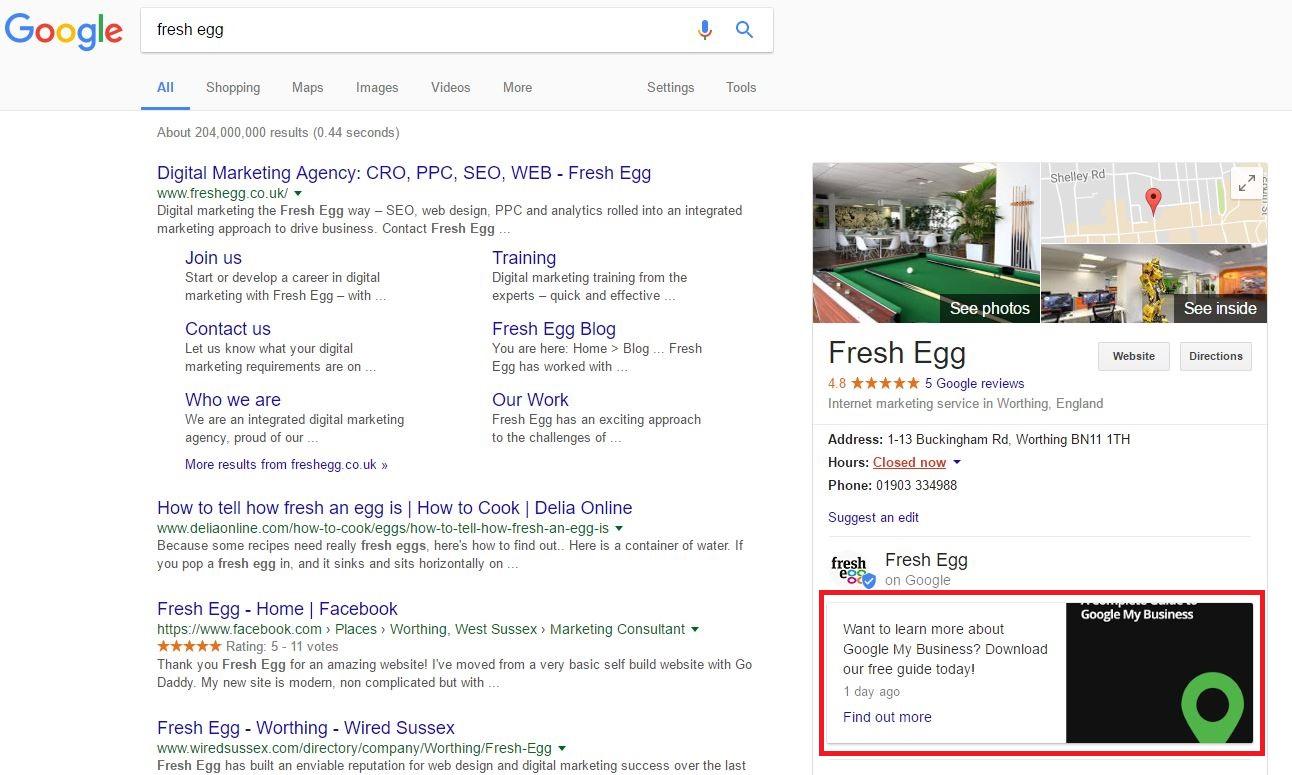
Task: Open the Tools menu
Action: [741, 88]
